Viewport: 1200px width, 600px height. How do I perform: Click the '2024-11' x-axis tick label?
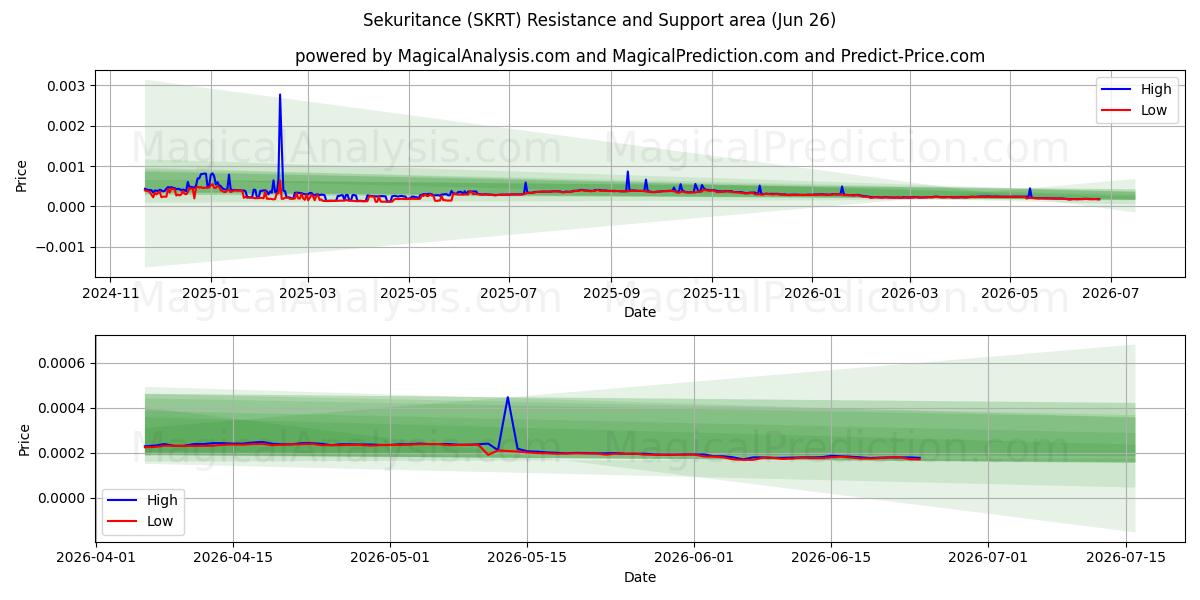110,293
